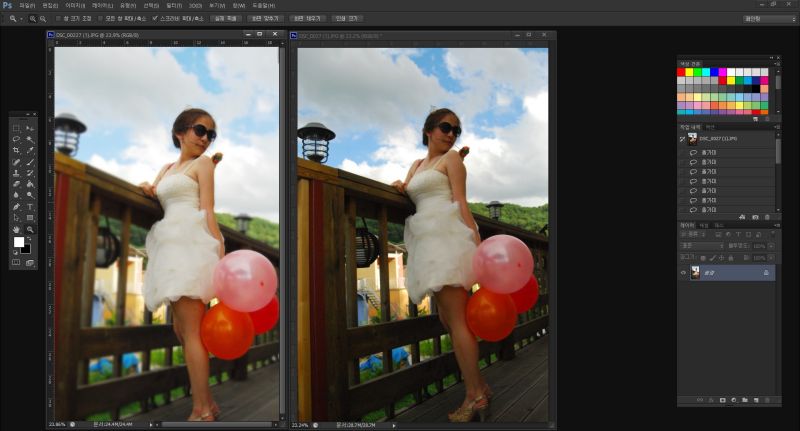Switch to 채널 tab in Layers panel
Screen dimensions: 800x431
[704, 225]
